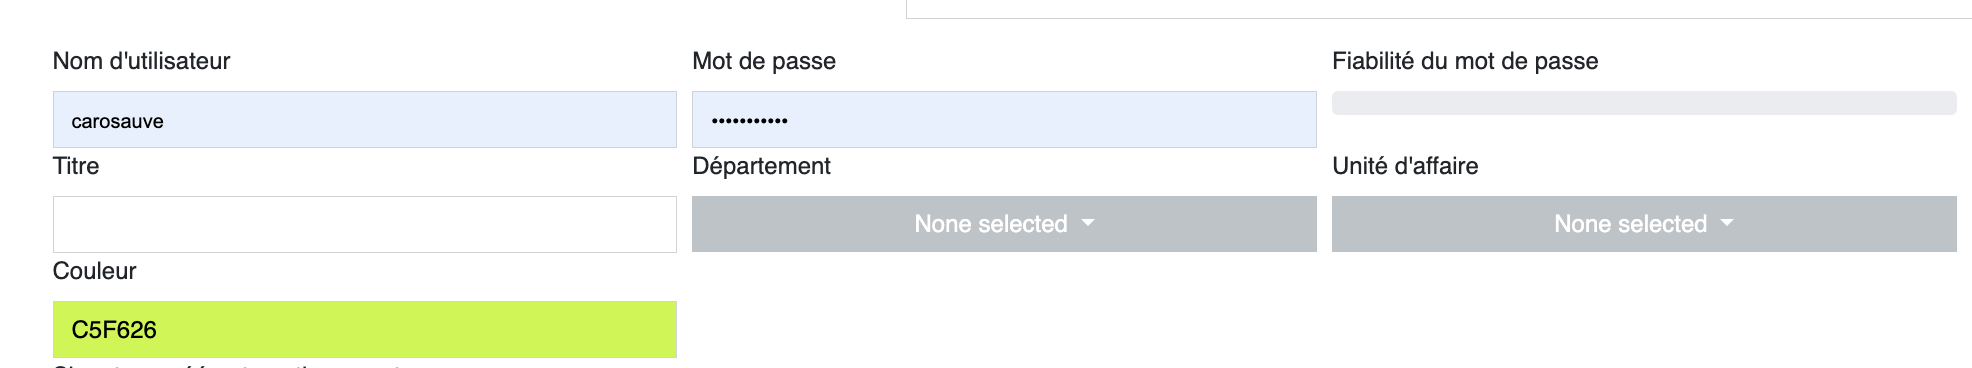Open the C5F626 color picker field
The width and height of the screenshot is (1972, 368).
[x=365, y=329]
